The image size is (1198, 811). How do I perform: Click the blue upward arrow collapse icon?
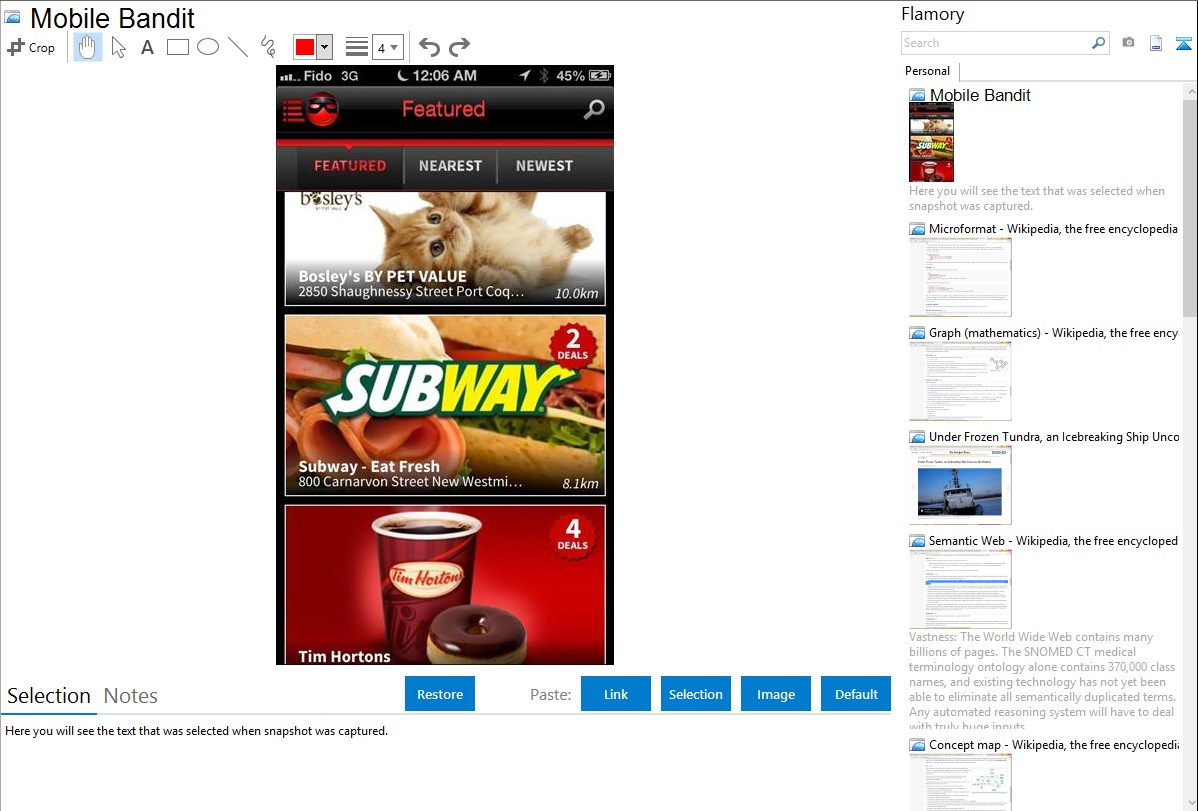point(1183,43)
